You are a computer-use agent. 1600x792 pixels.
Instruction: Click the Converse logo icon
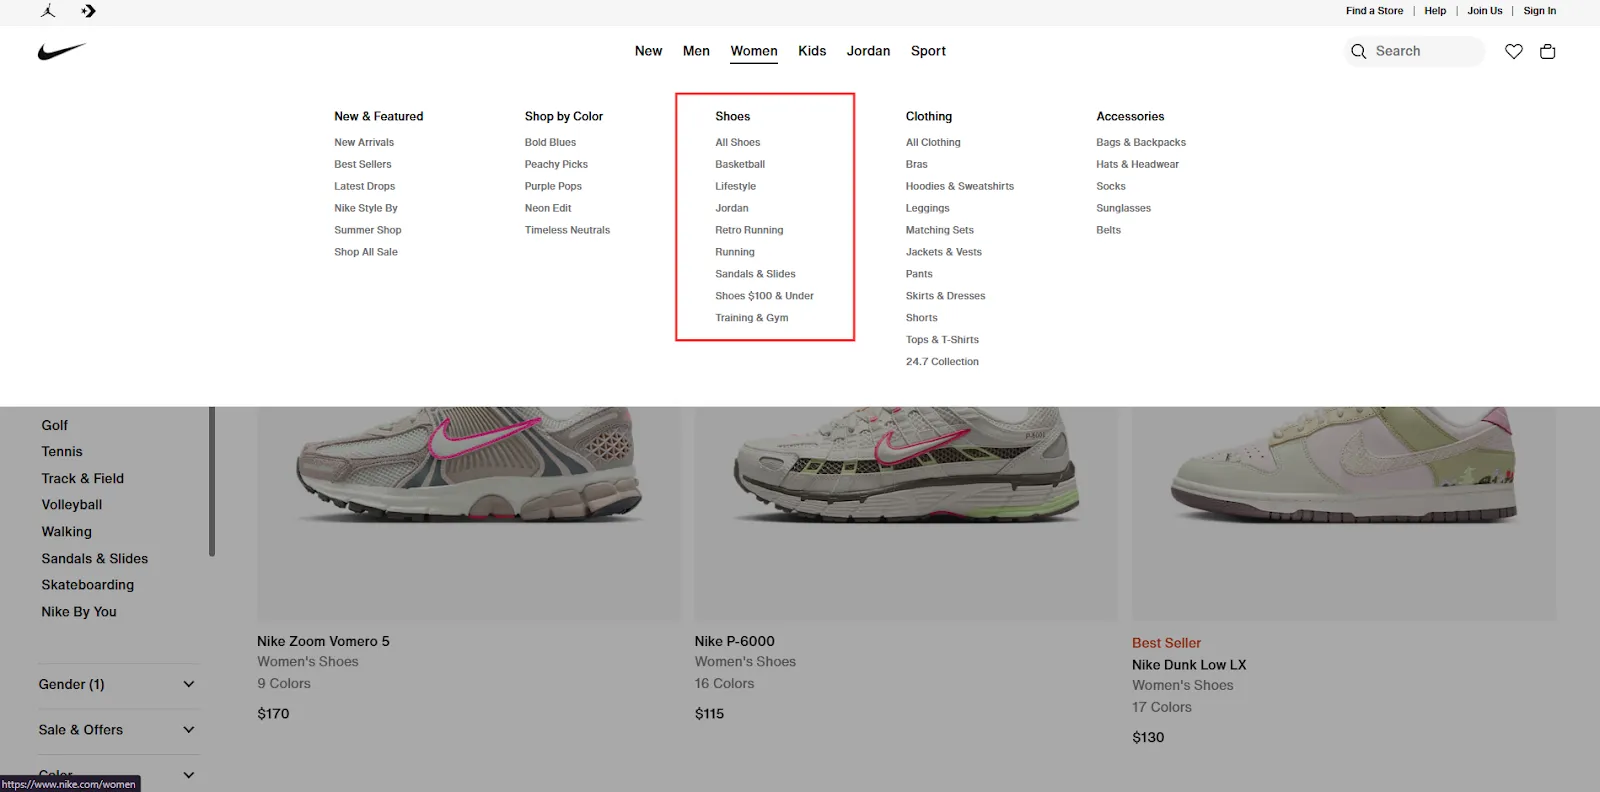point(89,11)
